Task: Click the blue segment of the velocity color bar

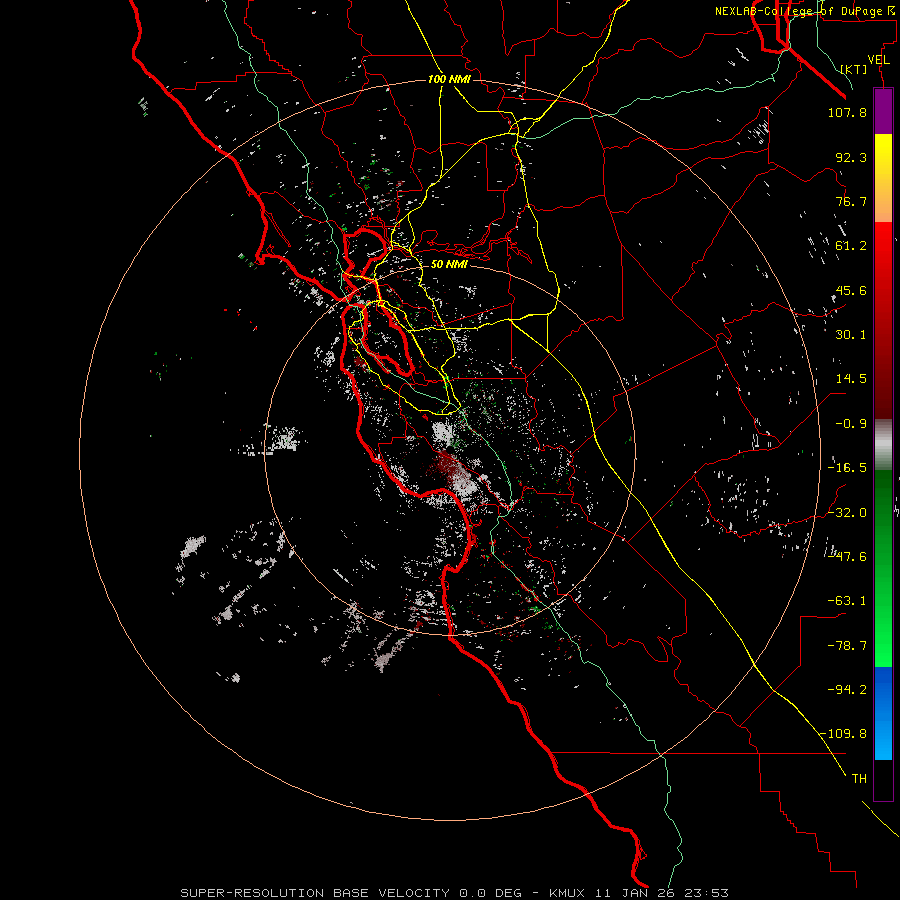Action: 883,713
